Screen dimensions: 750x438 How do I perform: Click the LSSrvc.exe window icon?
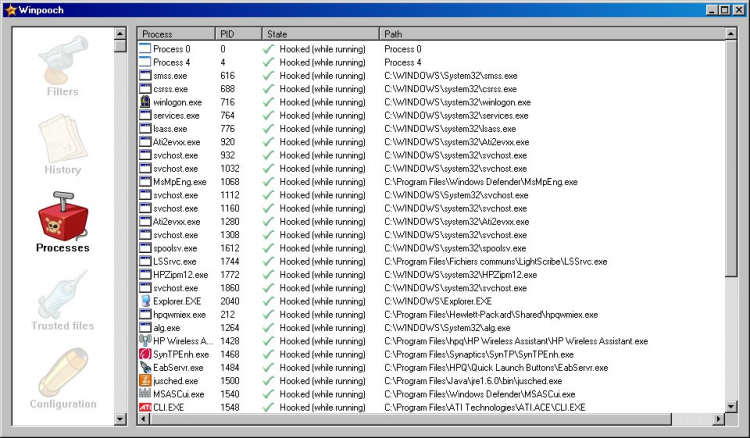click(145, 261)
